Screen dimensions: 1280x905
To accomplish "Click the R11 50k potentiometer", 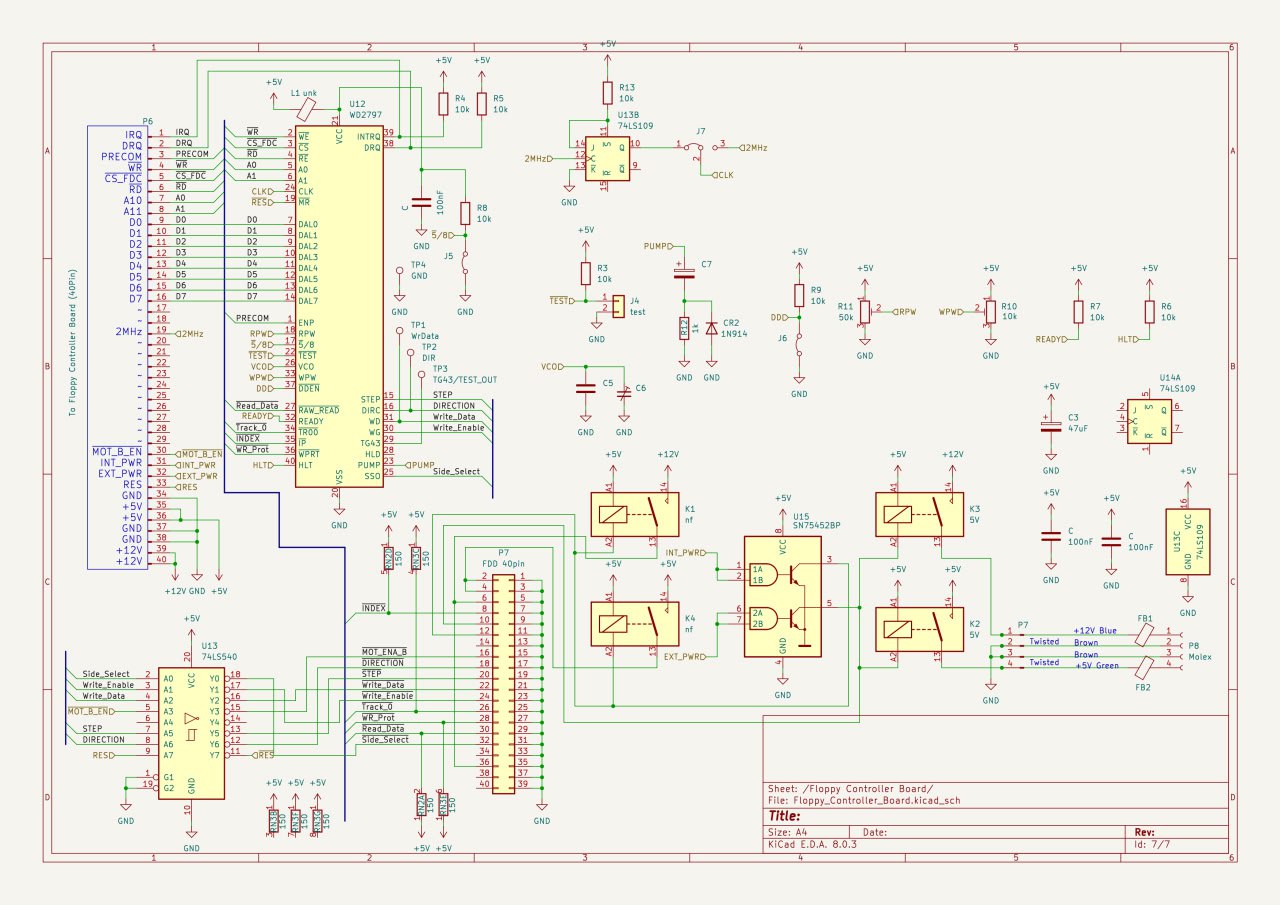I will 865,312.
